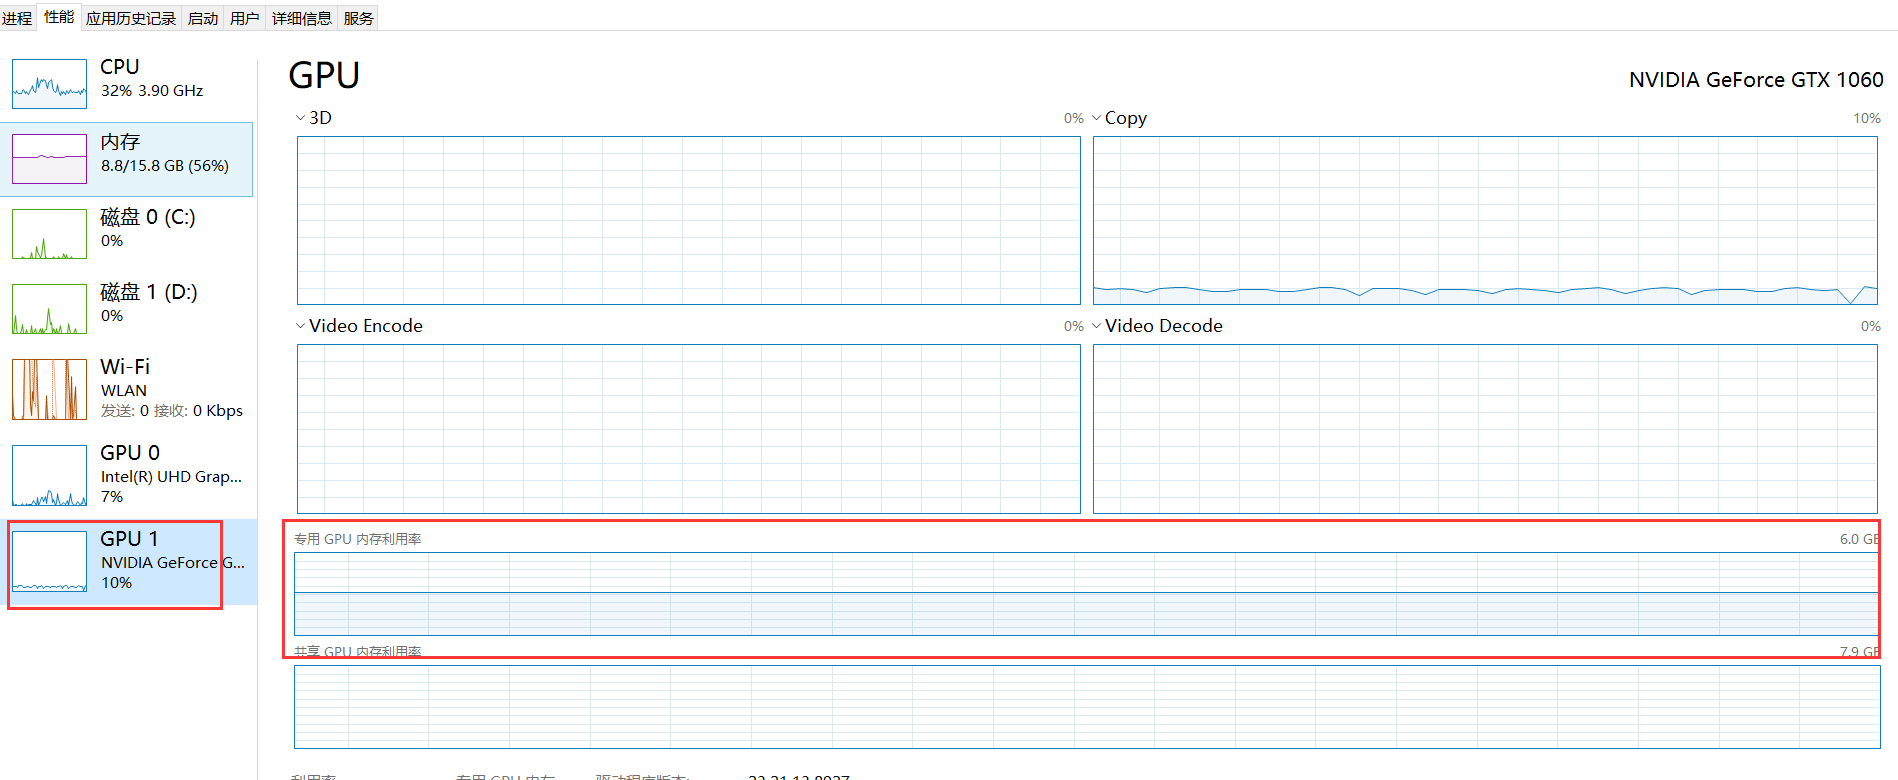Screen dimensions: 1898x780
Task: Select the GPU 1 thumbnail graph
Action: coord(50,561)
